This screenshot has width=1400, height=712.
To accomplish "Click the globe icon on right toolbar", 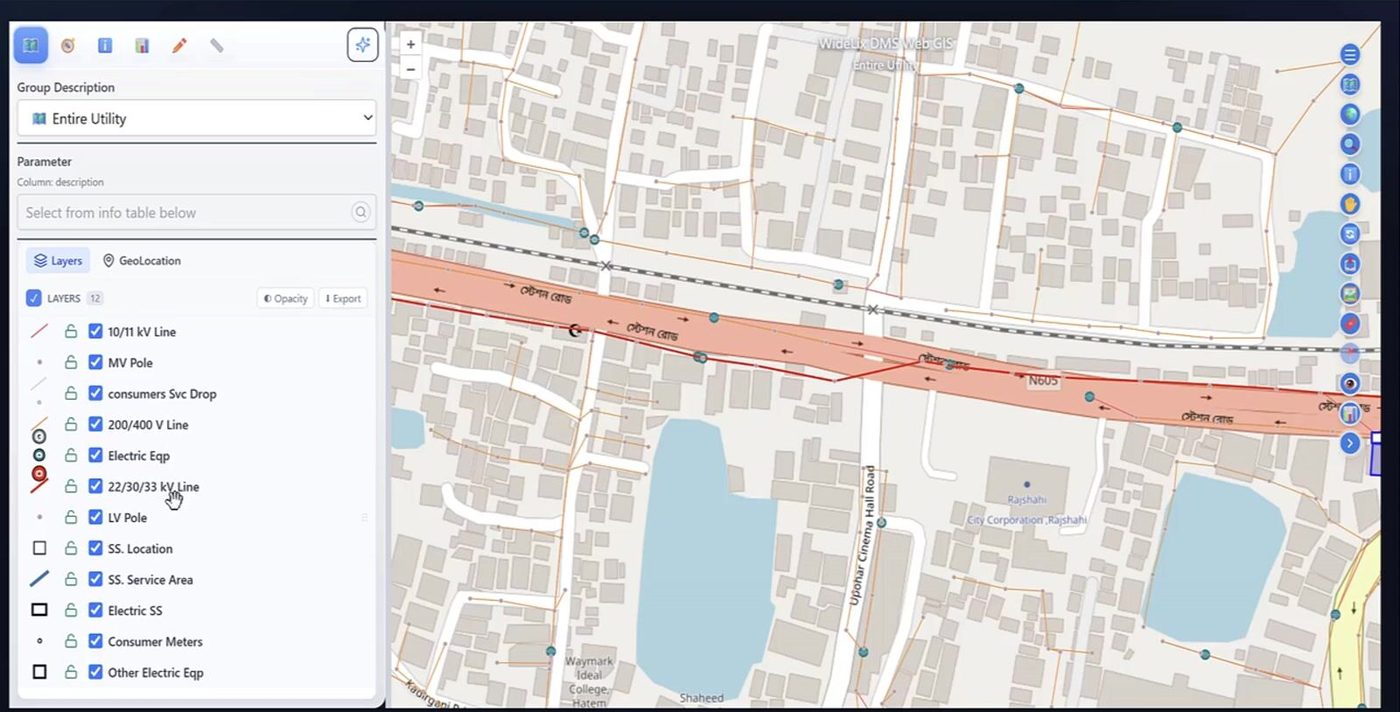I will [x=1350, y=114].
